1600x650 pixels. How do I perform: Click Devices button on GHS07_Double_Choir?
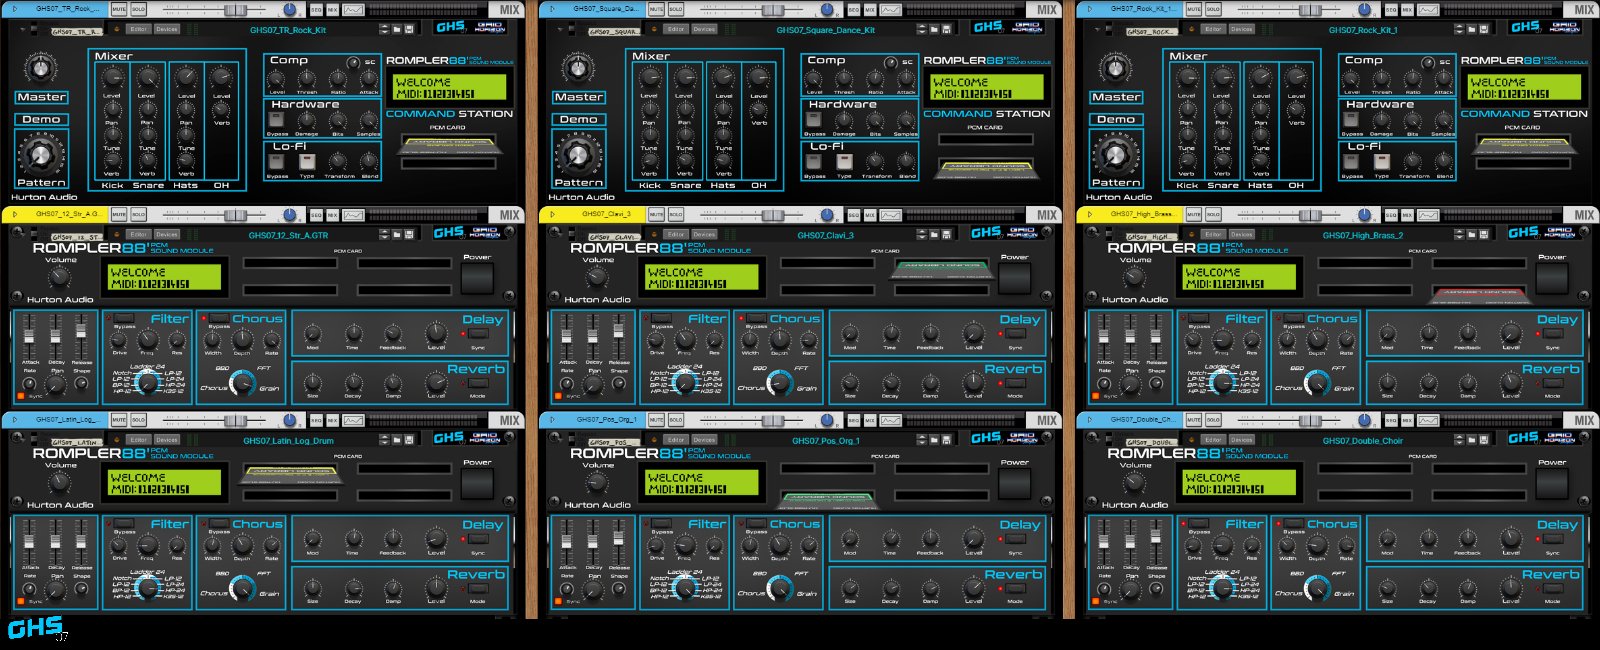[x=1241, y=441]
